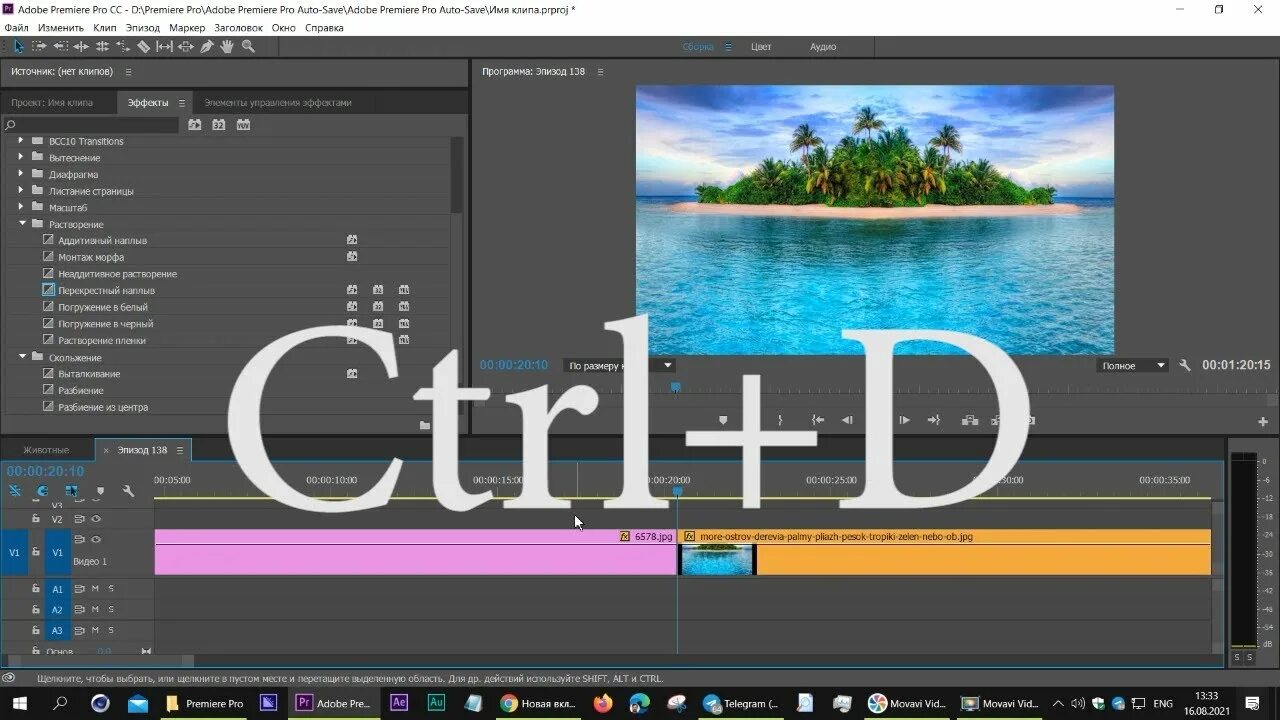Screen dimensions: 1280x720
Task: Collapse the Скольжение folder
Action: tap(22, 357)
